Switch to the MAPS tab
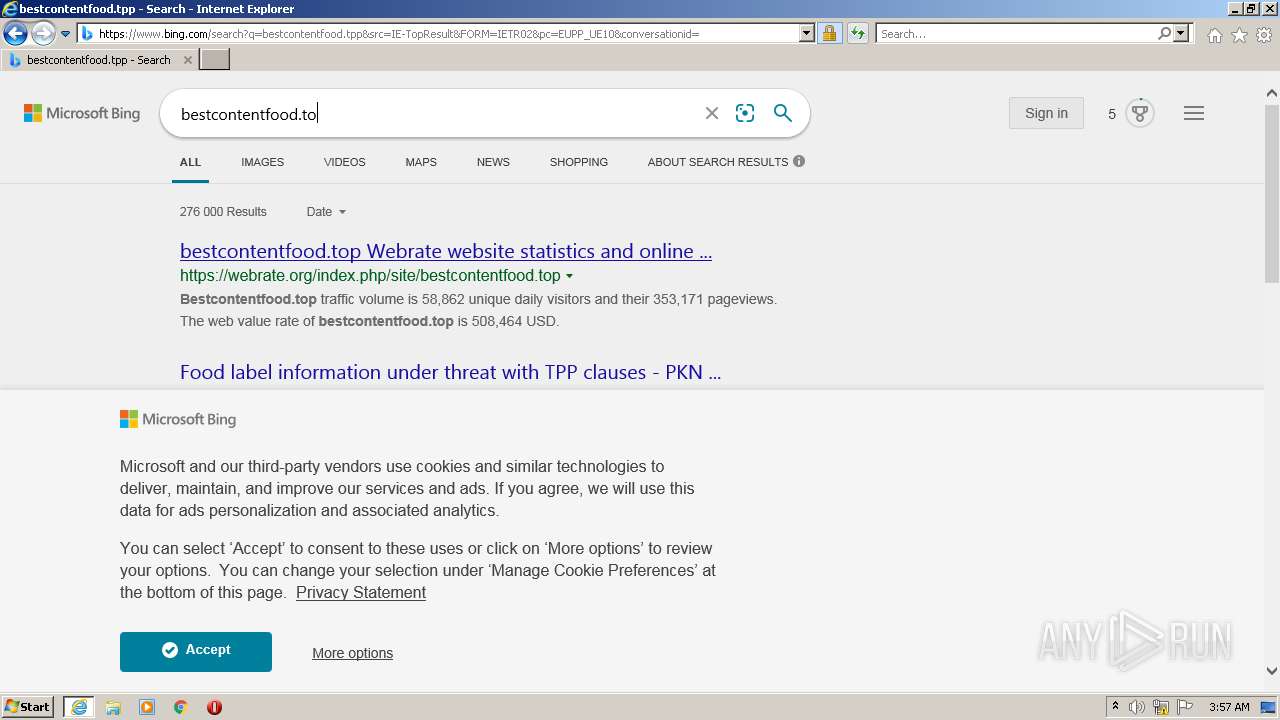The image size is (1280, 720). click(x=421, y=162)
